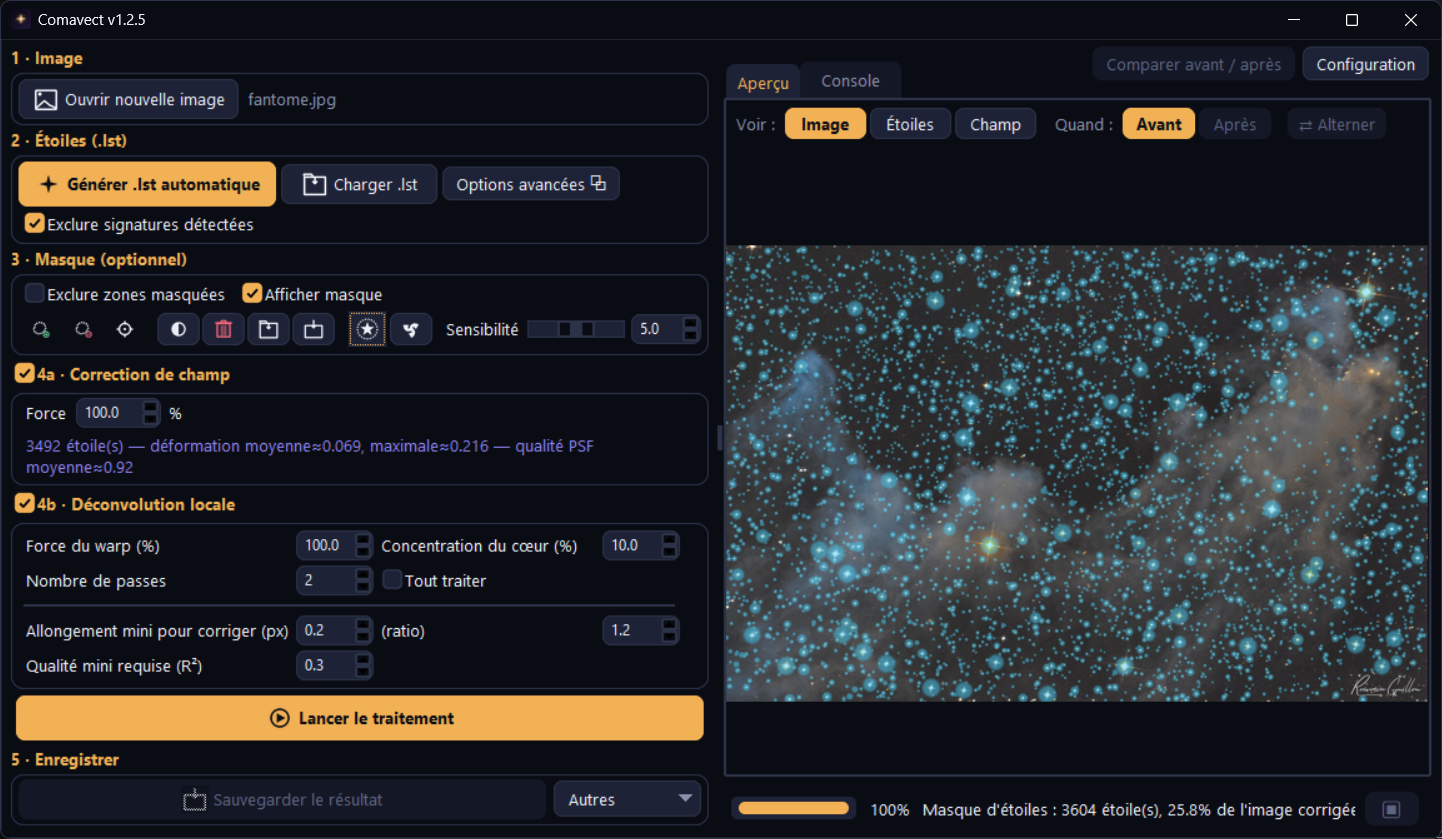Toggle the star mask button
Image resolution: width=1442 pixels, height=839 pixels.
(368, 329)
